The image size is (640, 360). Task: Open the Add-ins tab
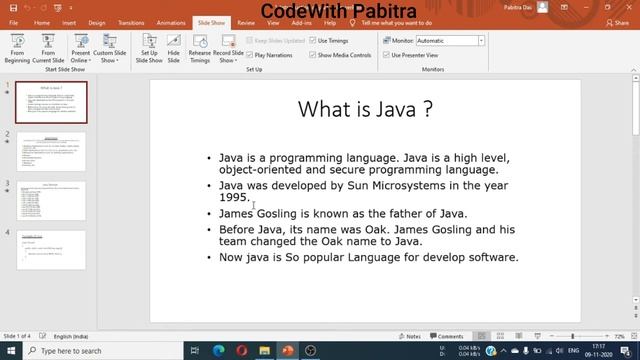click(302, 23)
